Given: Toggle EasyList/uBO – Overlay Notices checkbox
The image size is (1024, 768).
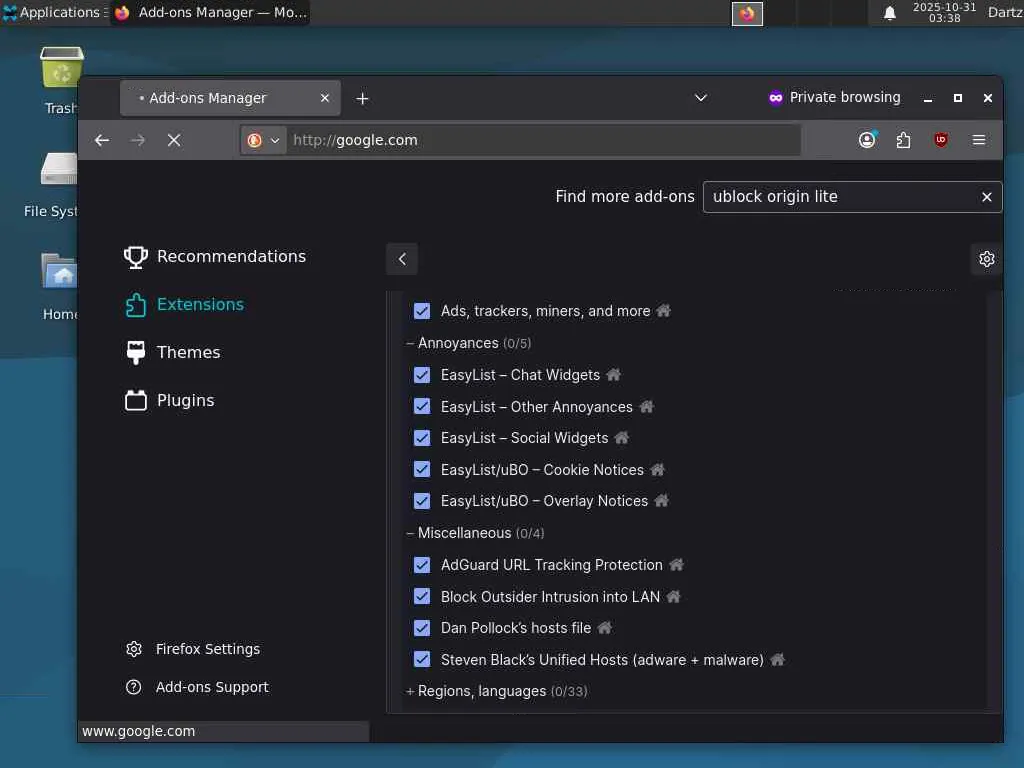Looking at the screenshot, I should pyautogui.click(x=422, y=501).
